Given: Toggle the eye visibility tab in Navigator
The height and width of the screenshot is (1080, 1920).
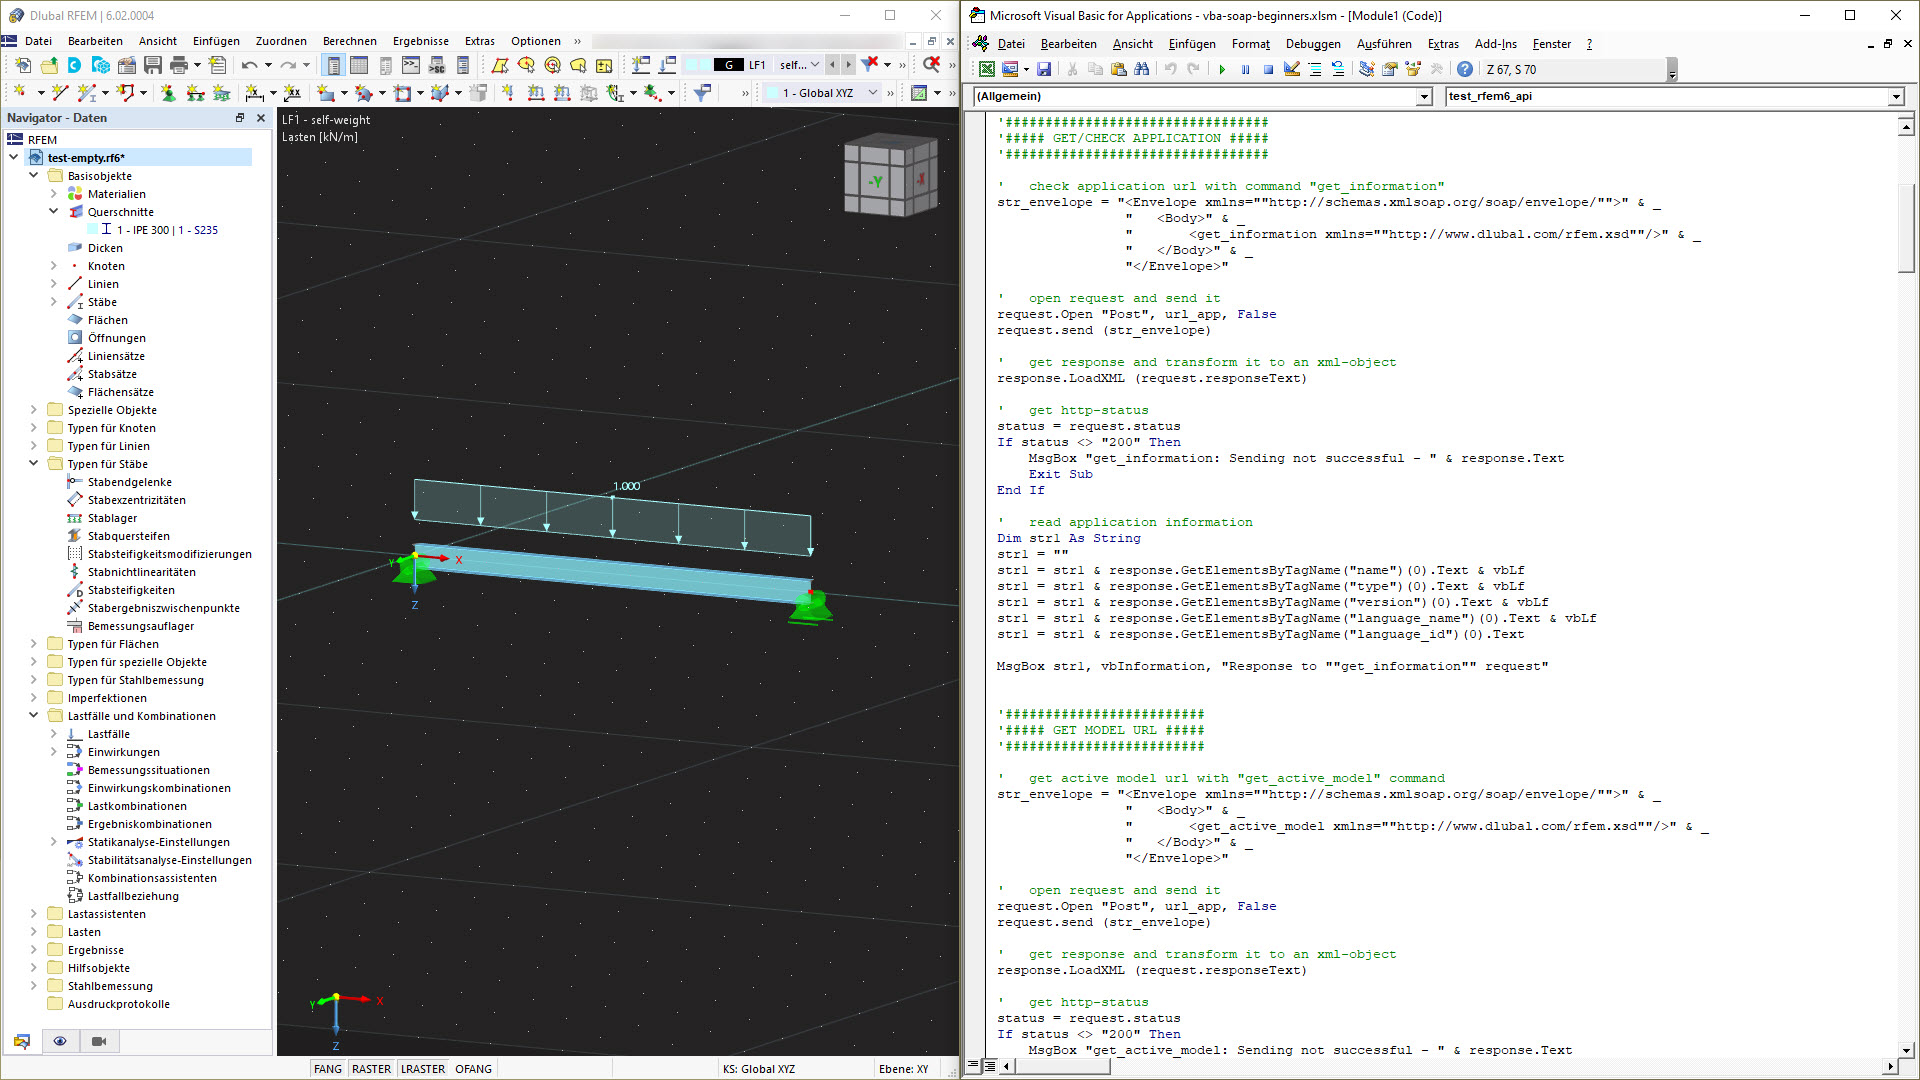Looking at the screenshot, I should point(60,1041).
